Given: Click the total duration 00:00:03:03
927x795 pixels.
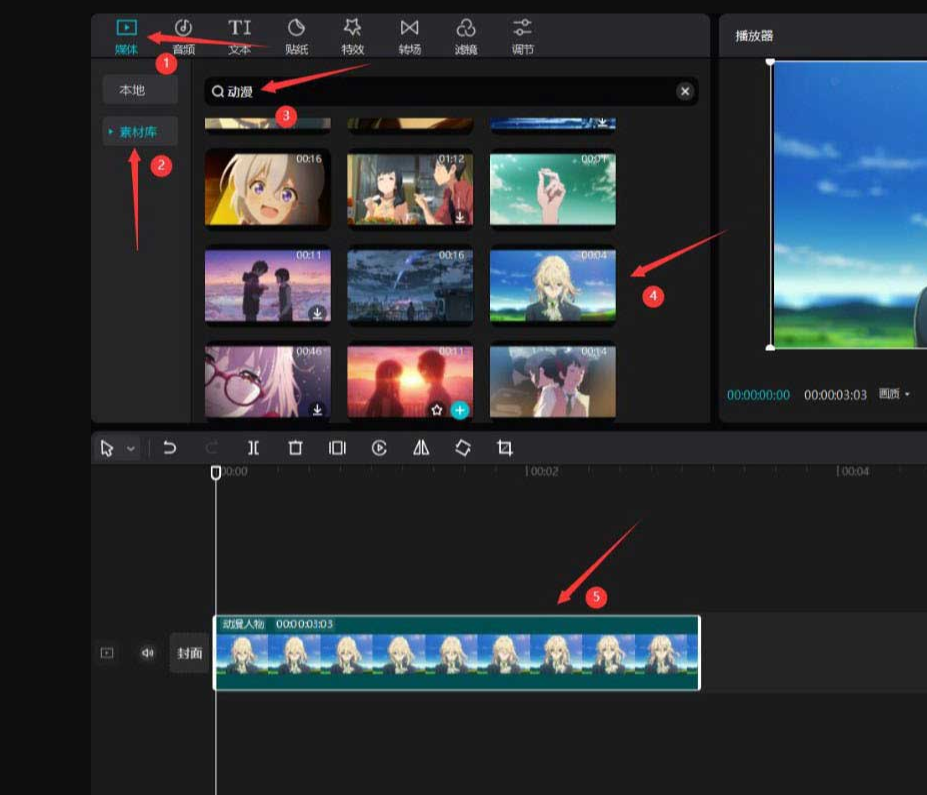Looking at the screenshot, I should 835,395.
